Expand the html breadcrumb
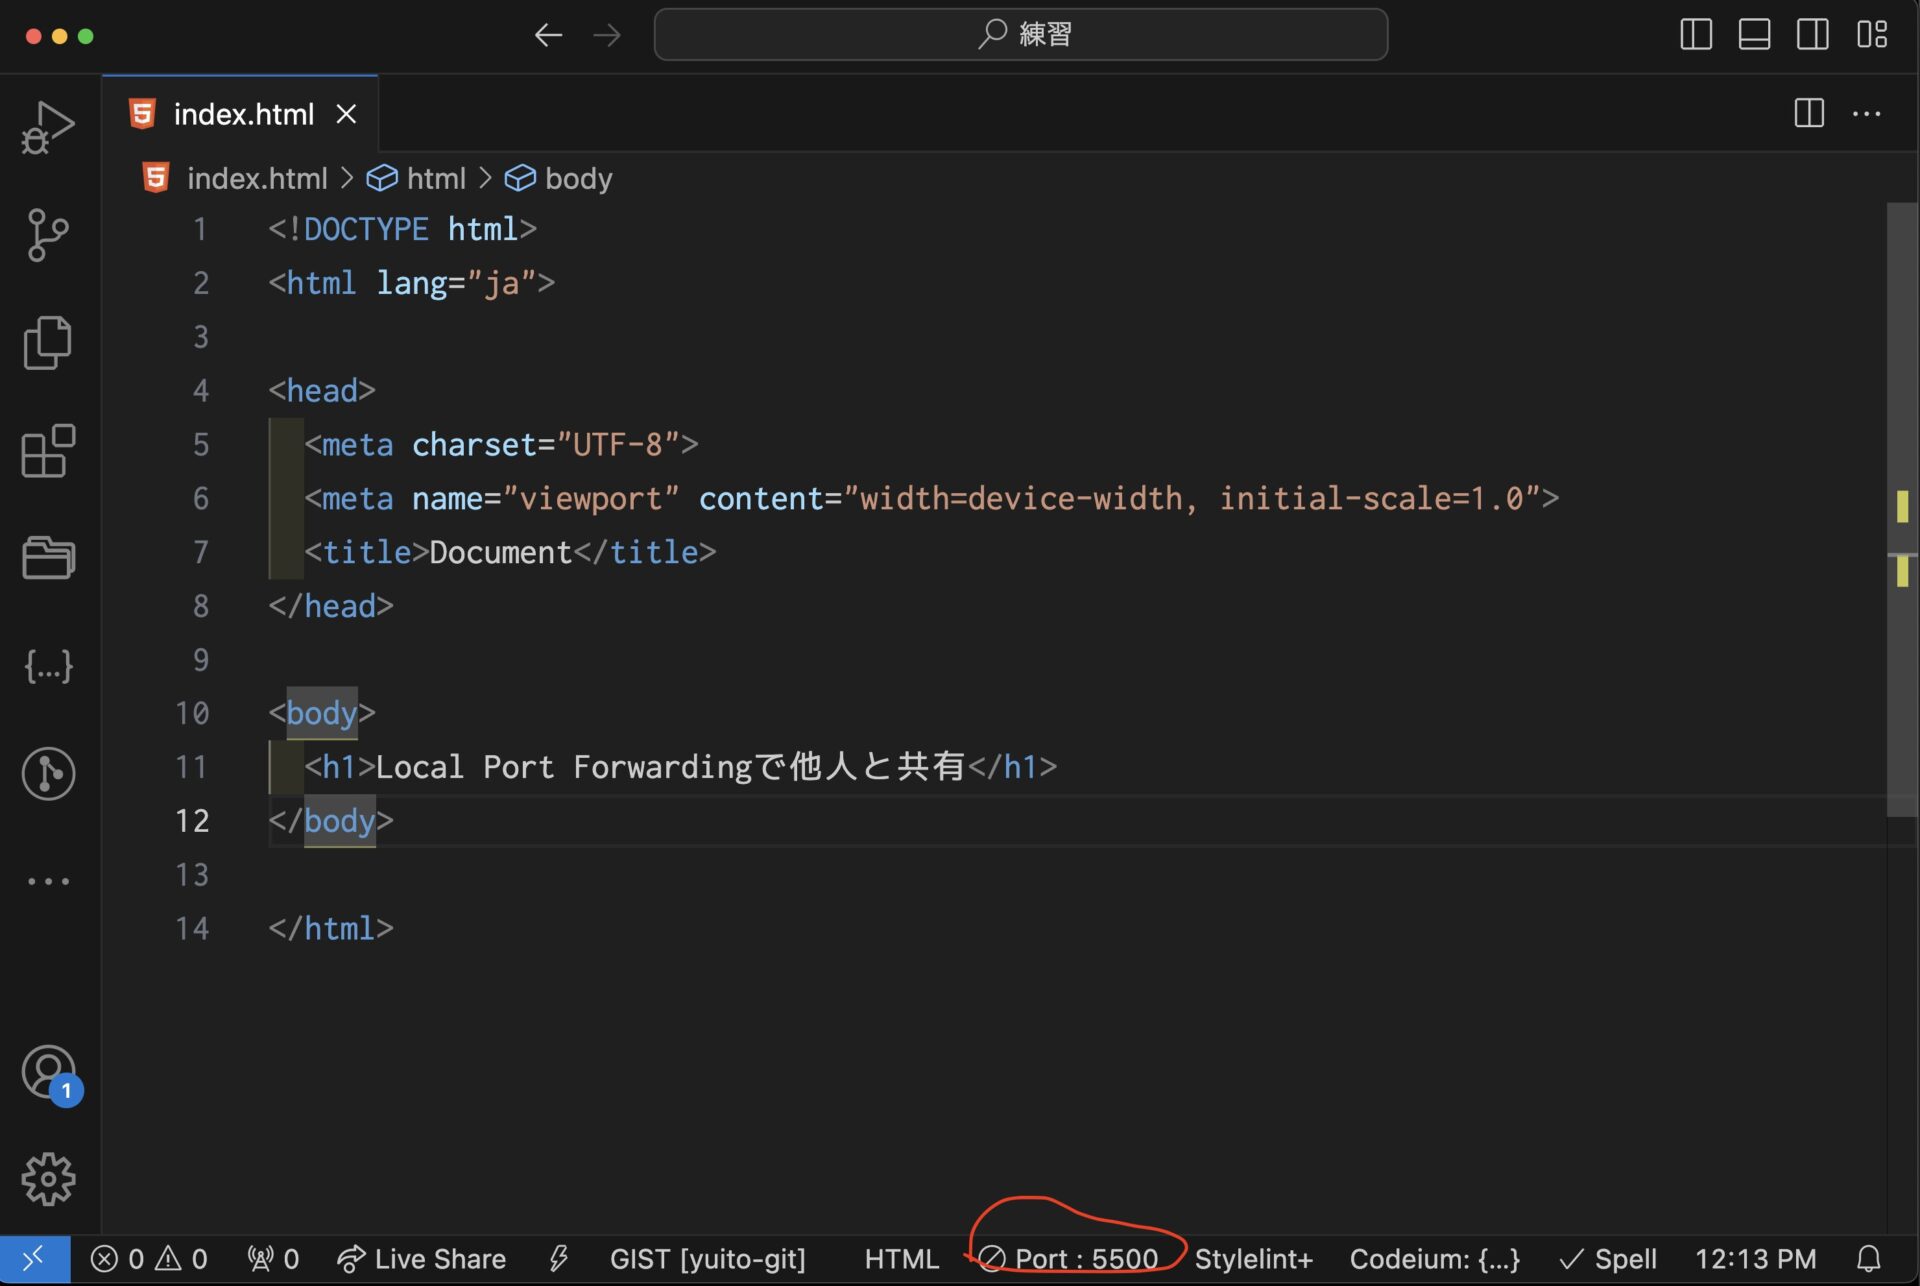Image resolution: width=1920 pixels, height=1286 pixels. (435, 178)
